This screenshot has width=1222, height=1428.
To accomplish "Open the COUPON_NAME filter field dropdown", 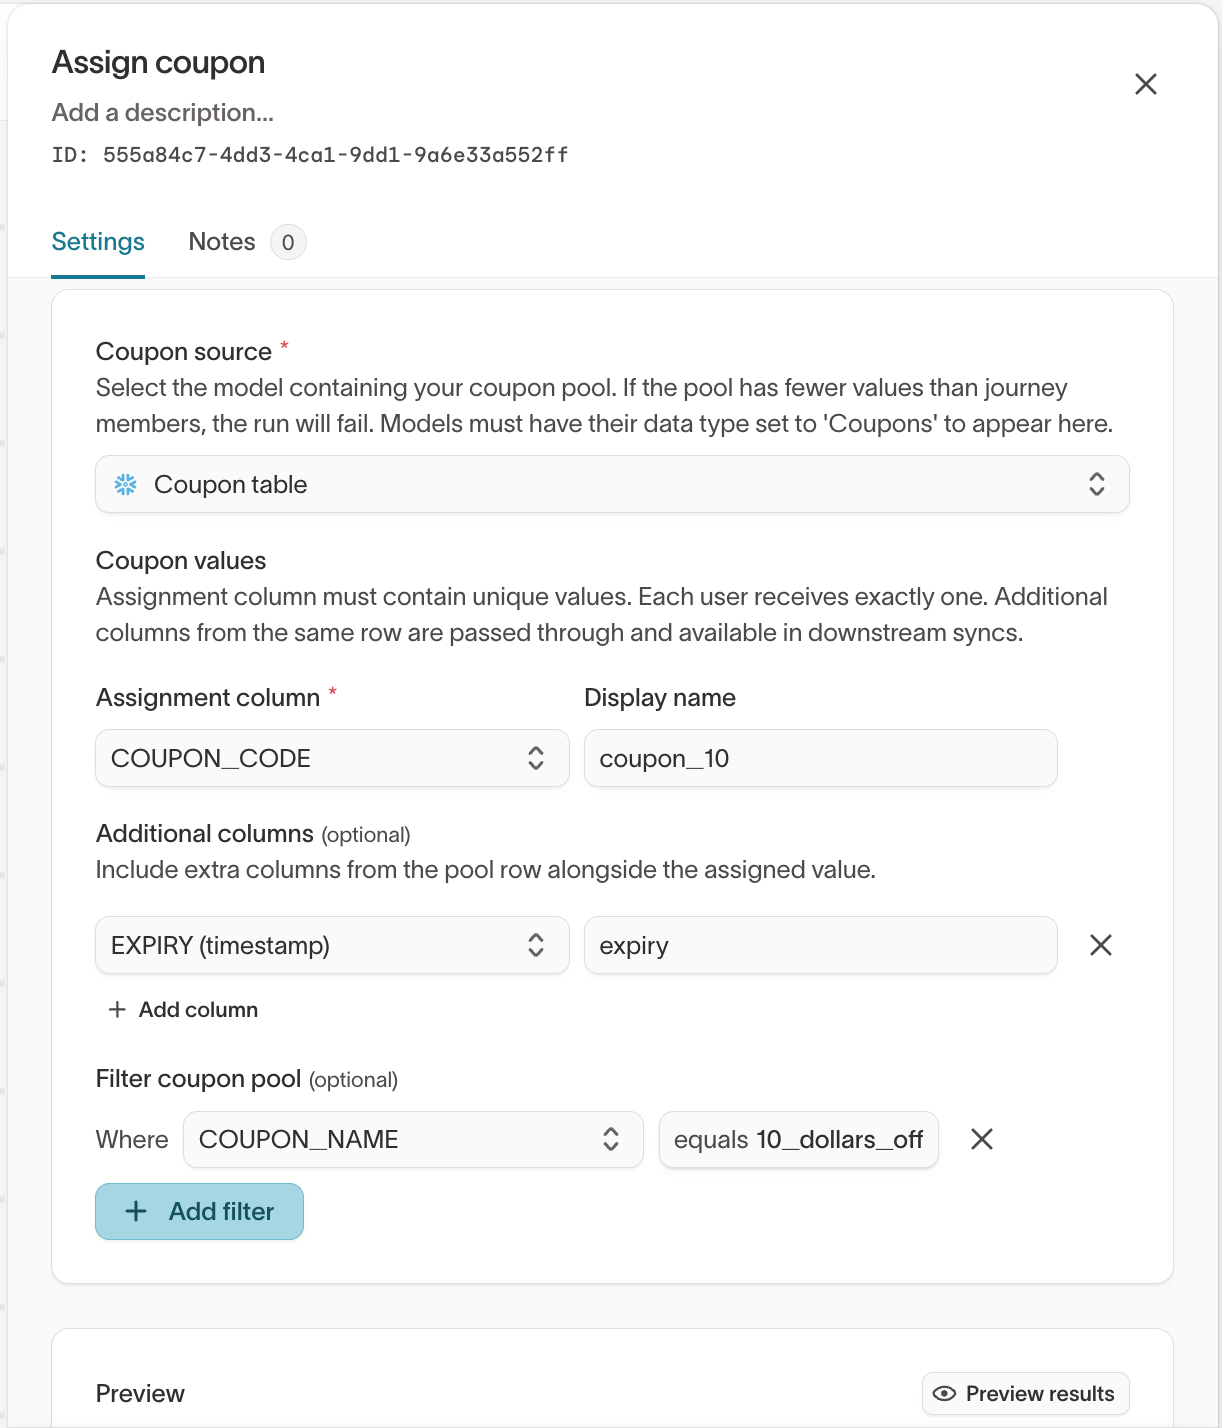I will pos(412,1139).
